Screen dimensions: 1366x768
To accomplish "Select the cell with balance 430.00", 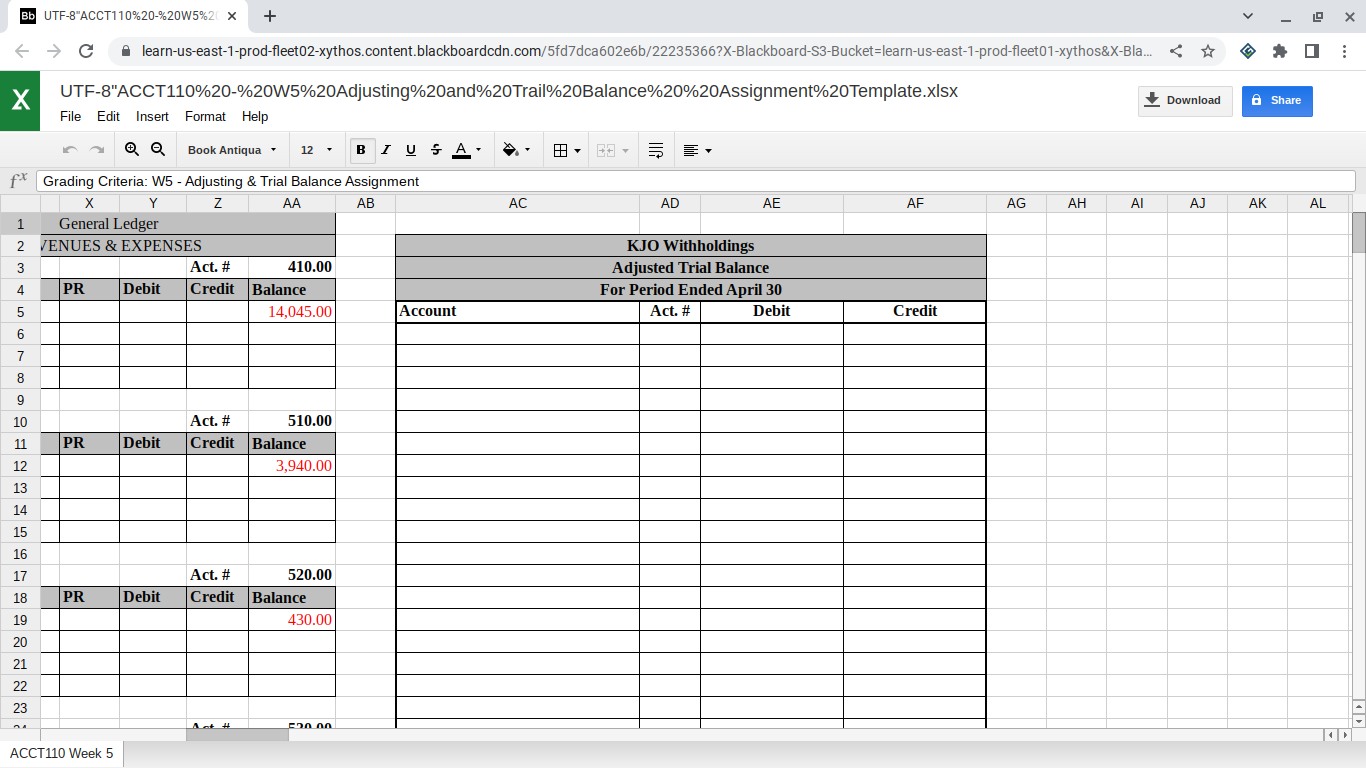I will (291, 619).
